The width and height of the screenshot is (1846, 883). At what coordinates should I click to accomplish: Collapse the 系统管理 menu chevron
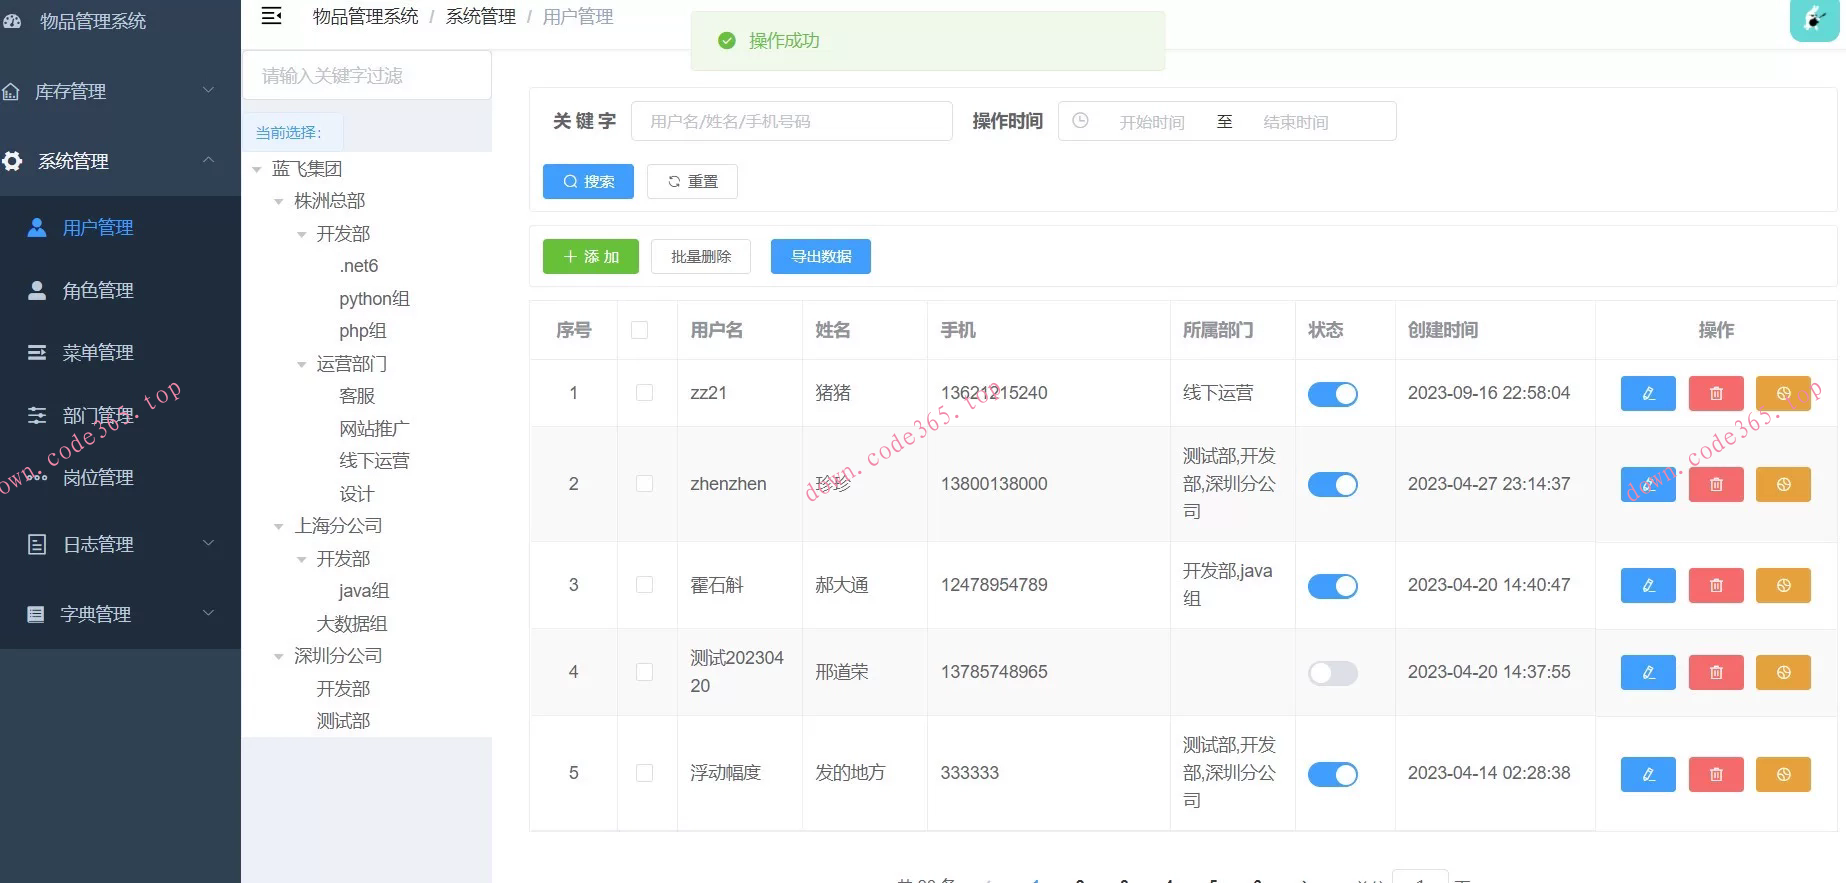tap(208, 160)
